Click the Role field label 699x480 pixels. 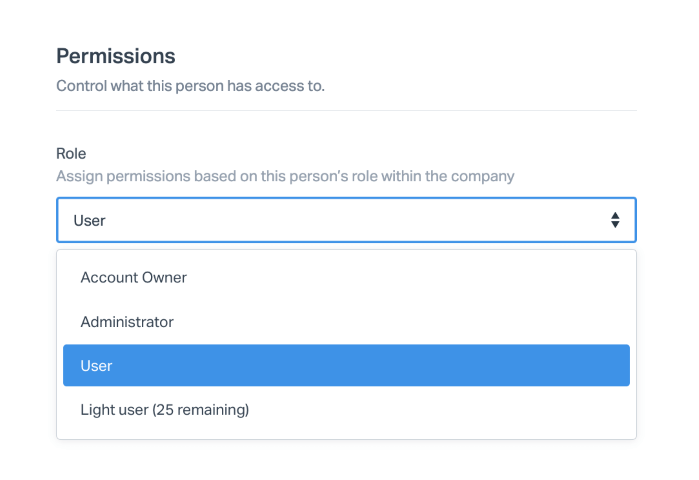click(71, 154)
